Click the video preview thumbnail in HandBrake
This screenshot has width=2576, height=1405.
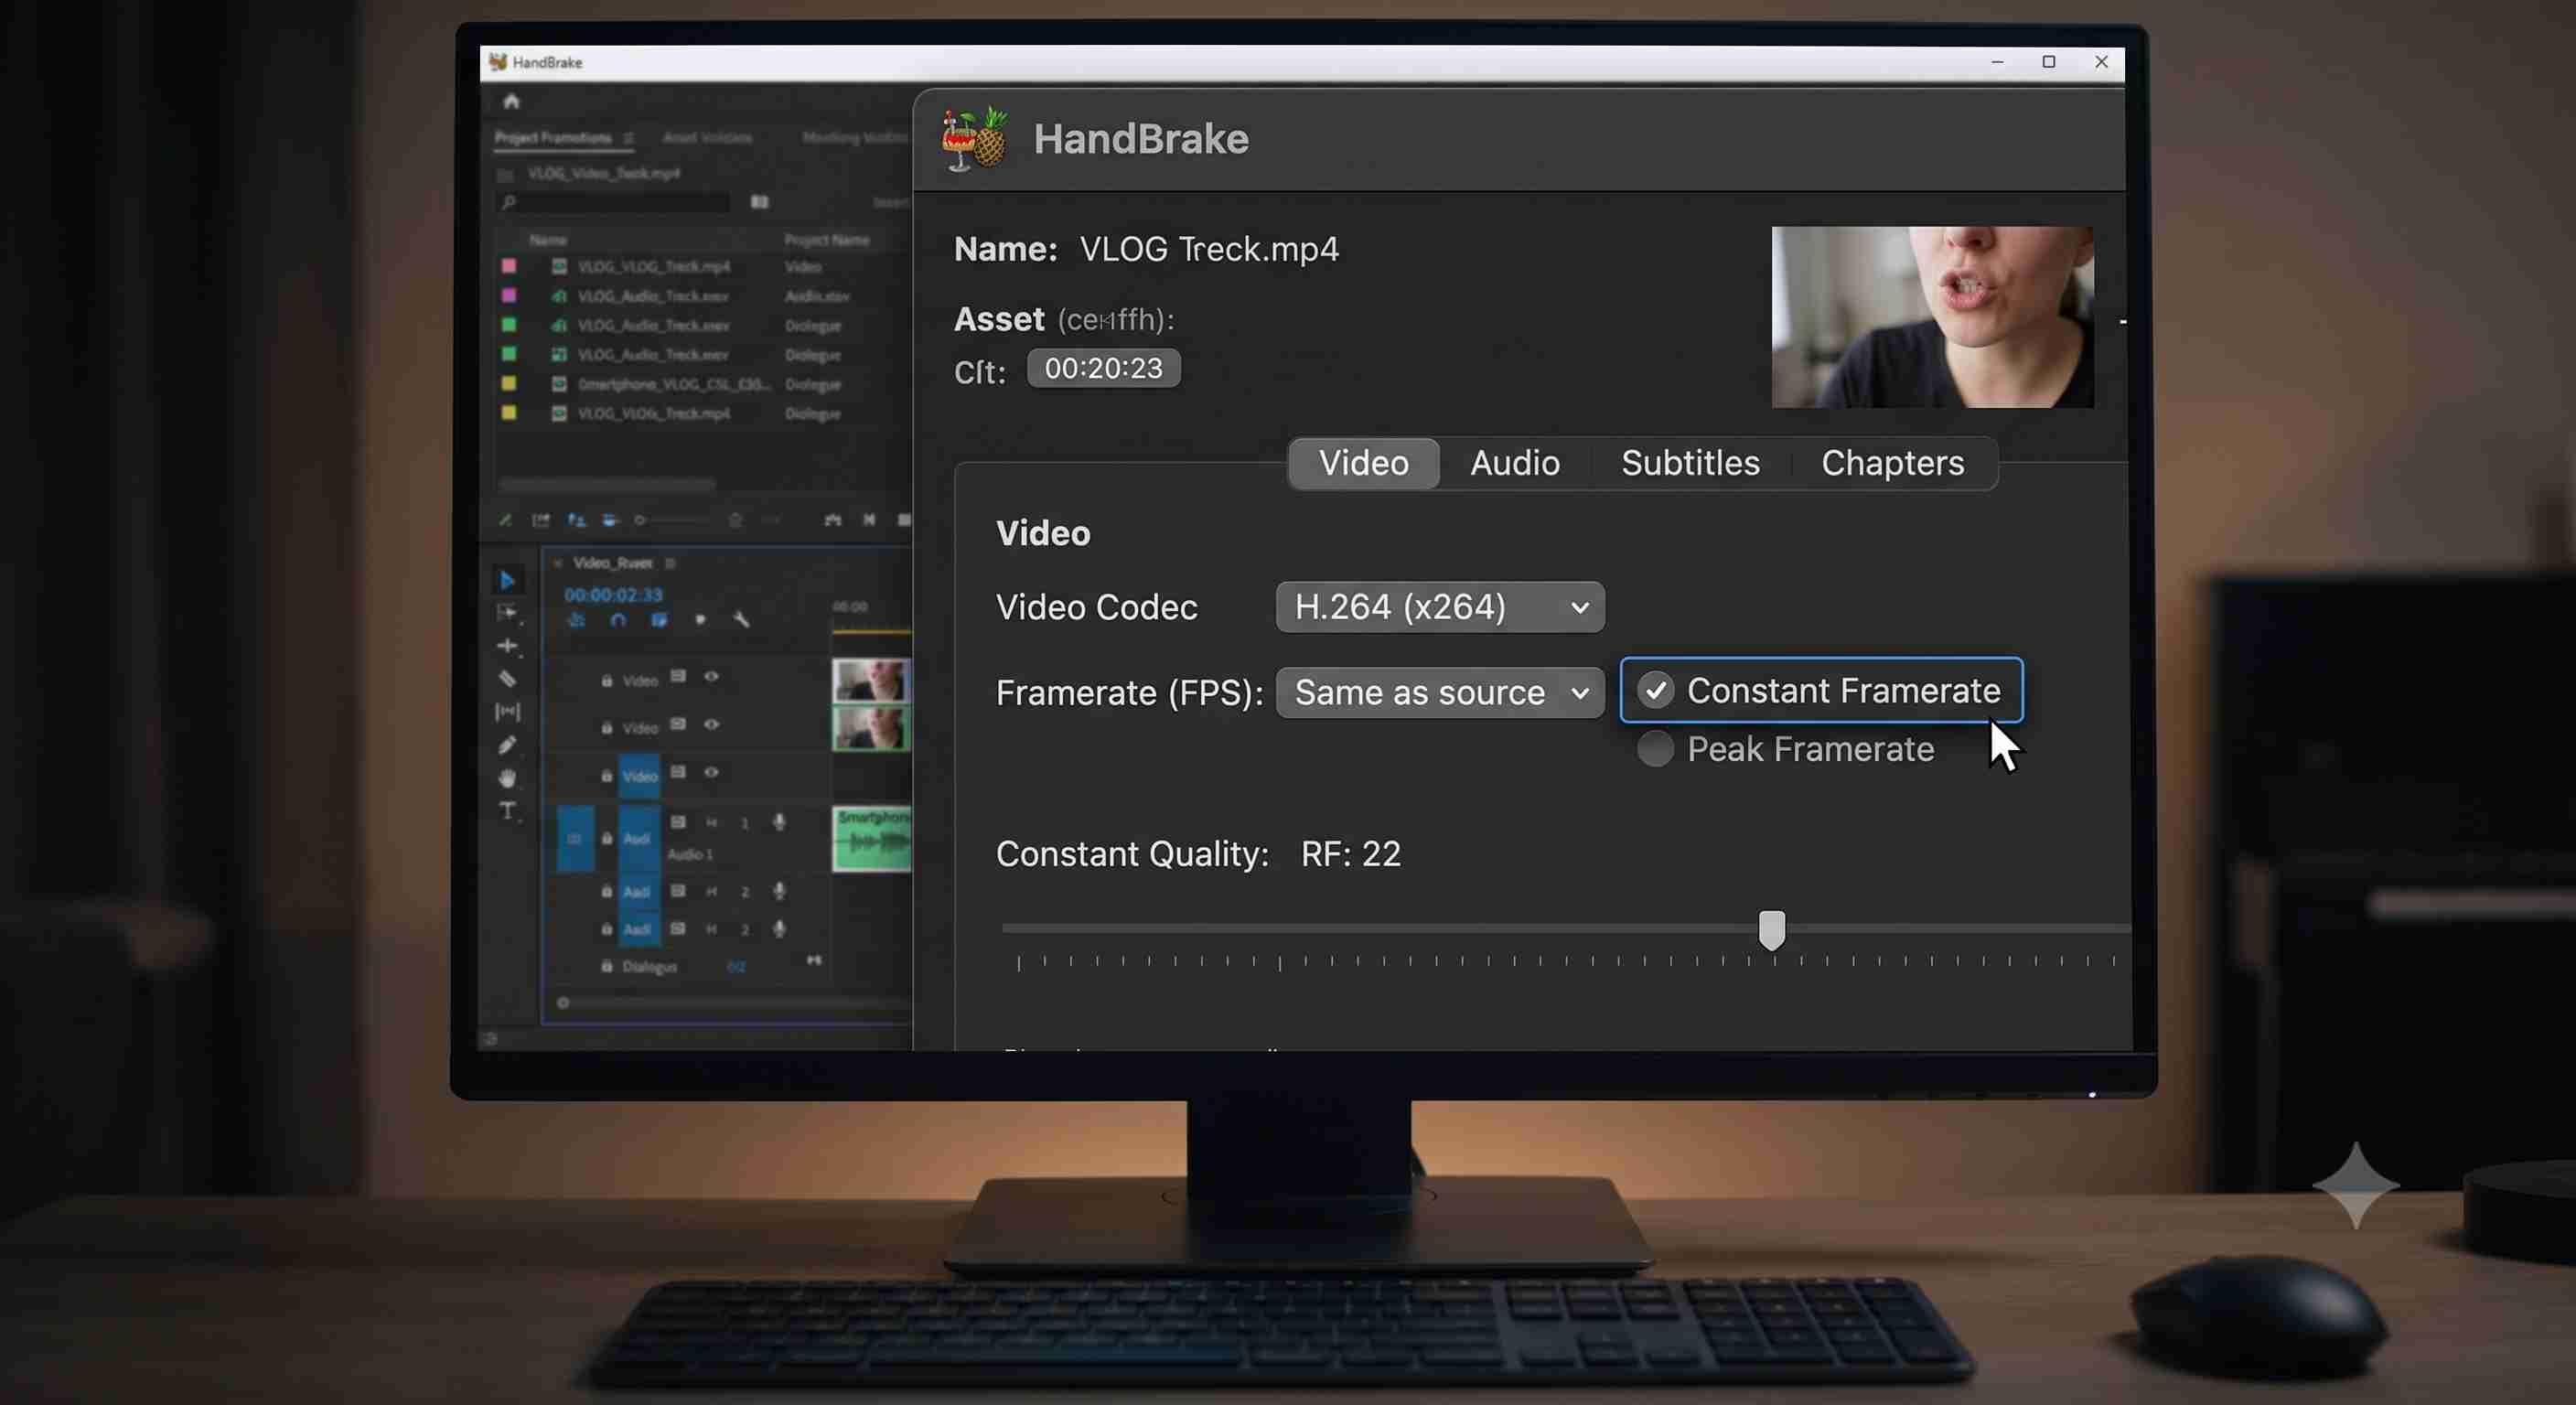1932,317
